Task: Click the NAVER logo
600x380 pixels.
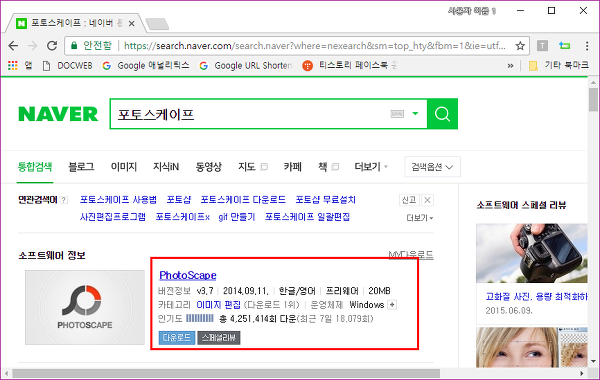Action: pyautogui.click(x=58, y=114)
